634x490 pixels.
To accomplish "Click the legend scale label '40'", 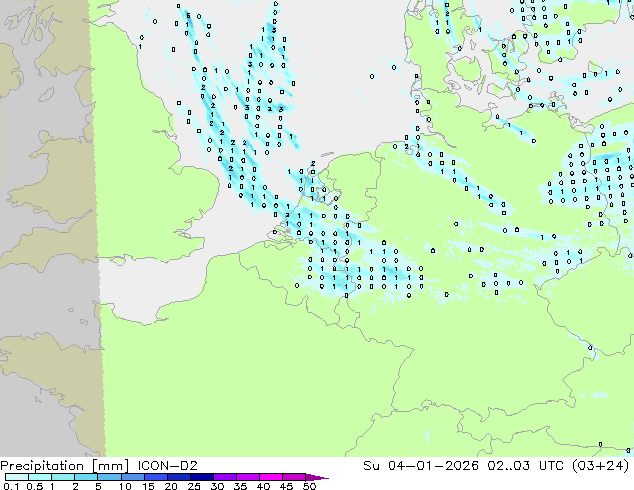I will click(x=263, y=486).
